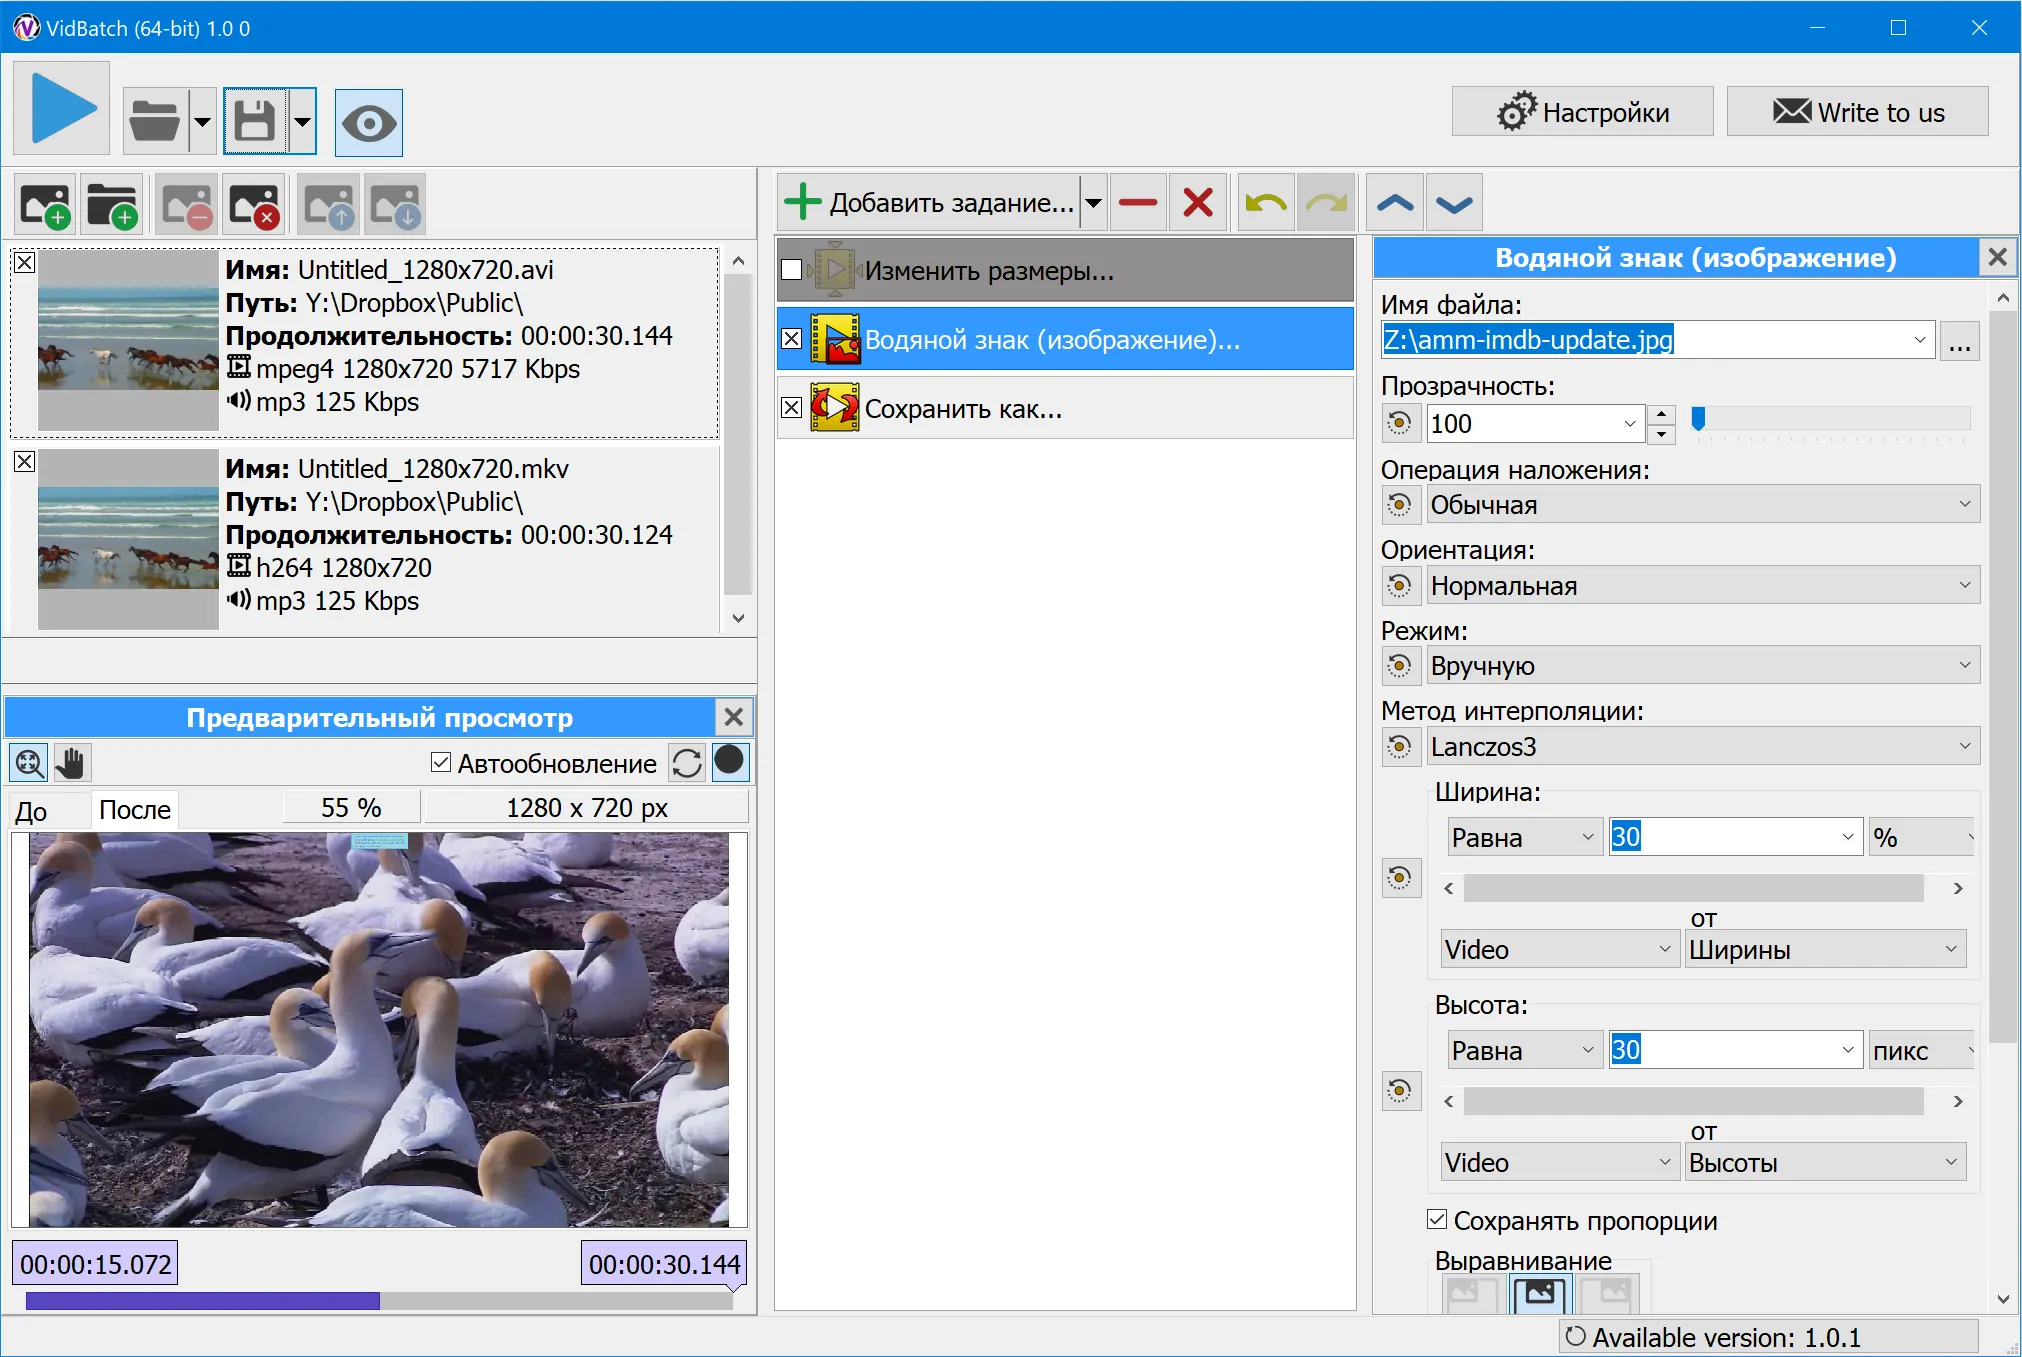The height and width of the screenshot is (1357, 2022).
Task: Open dropdown arrow beside Добавить задание
Action: coord(1093,203)
